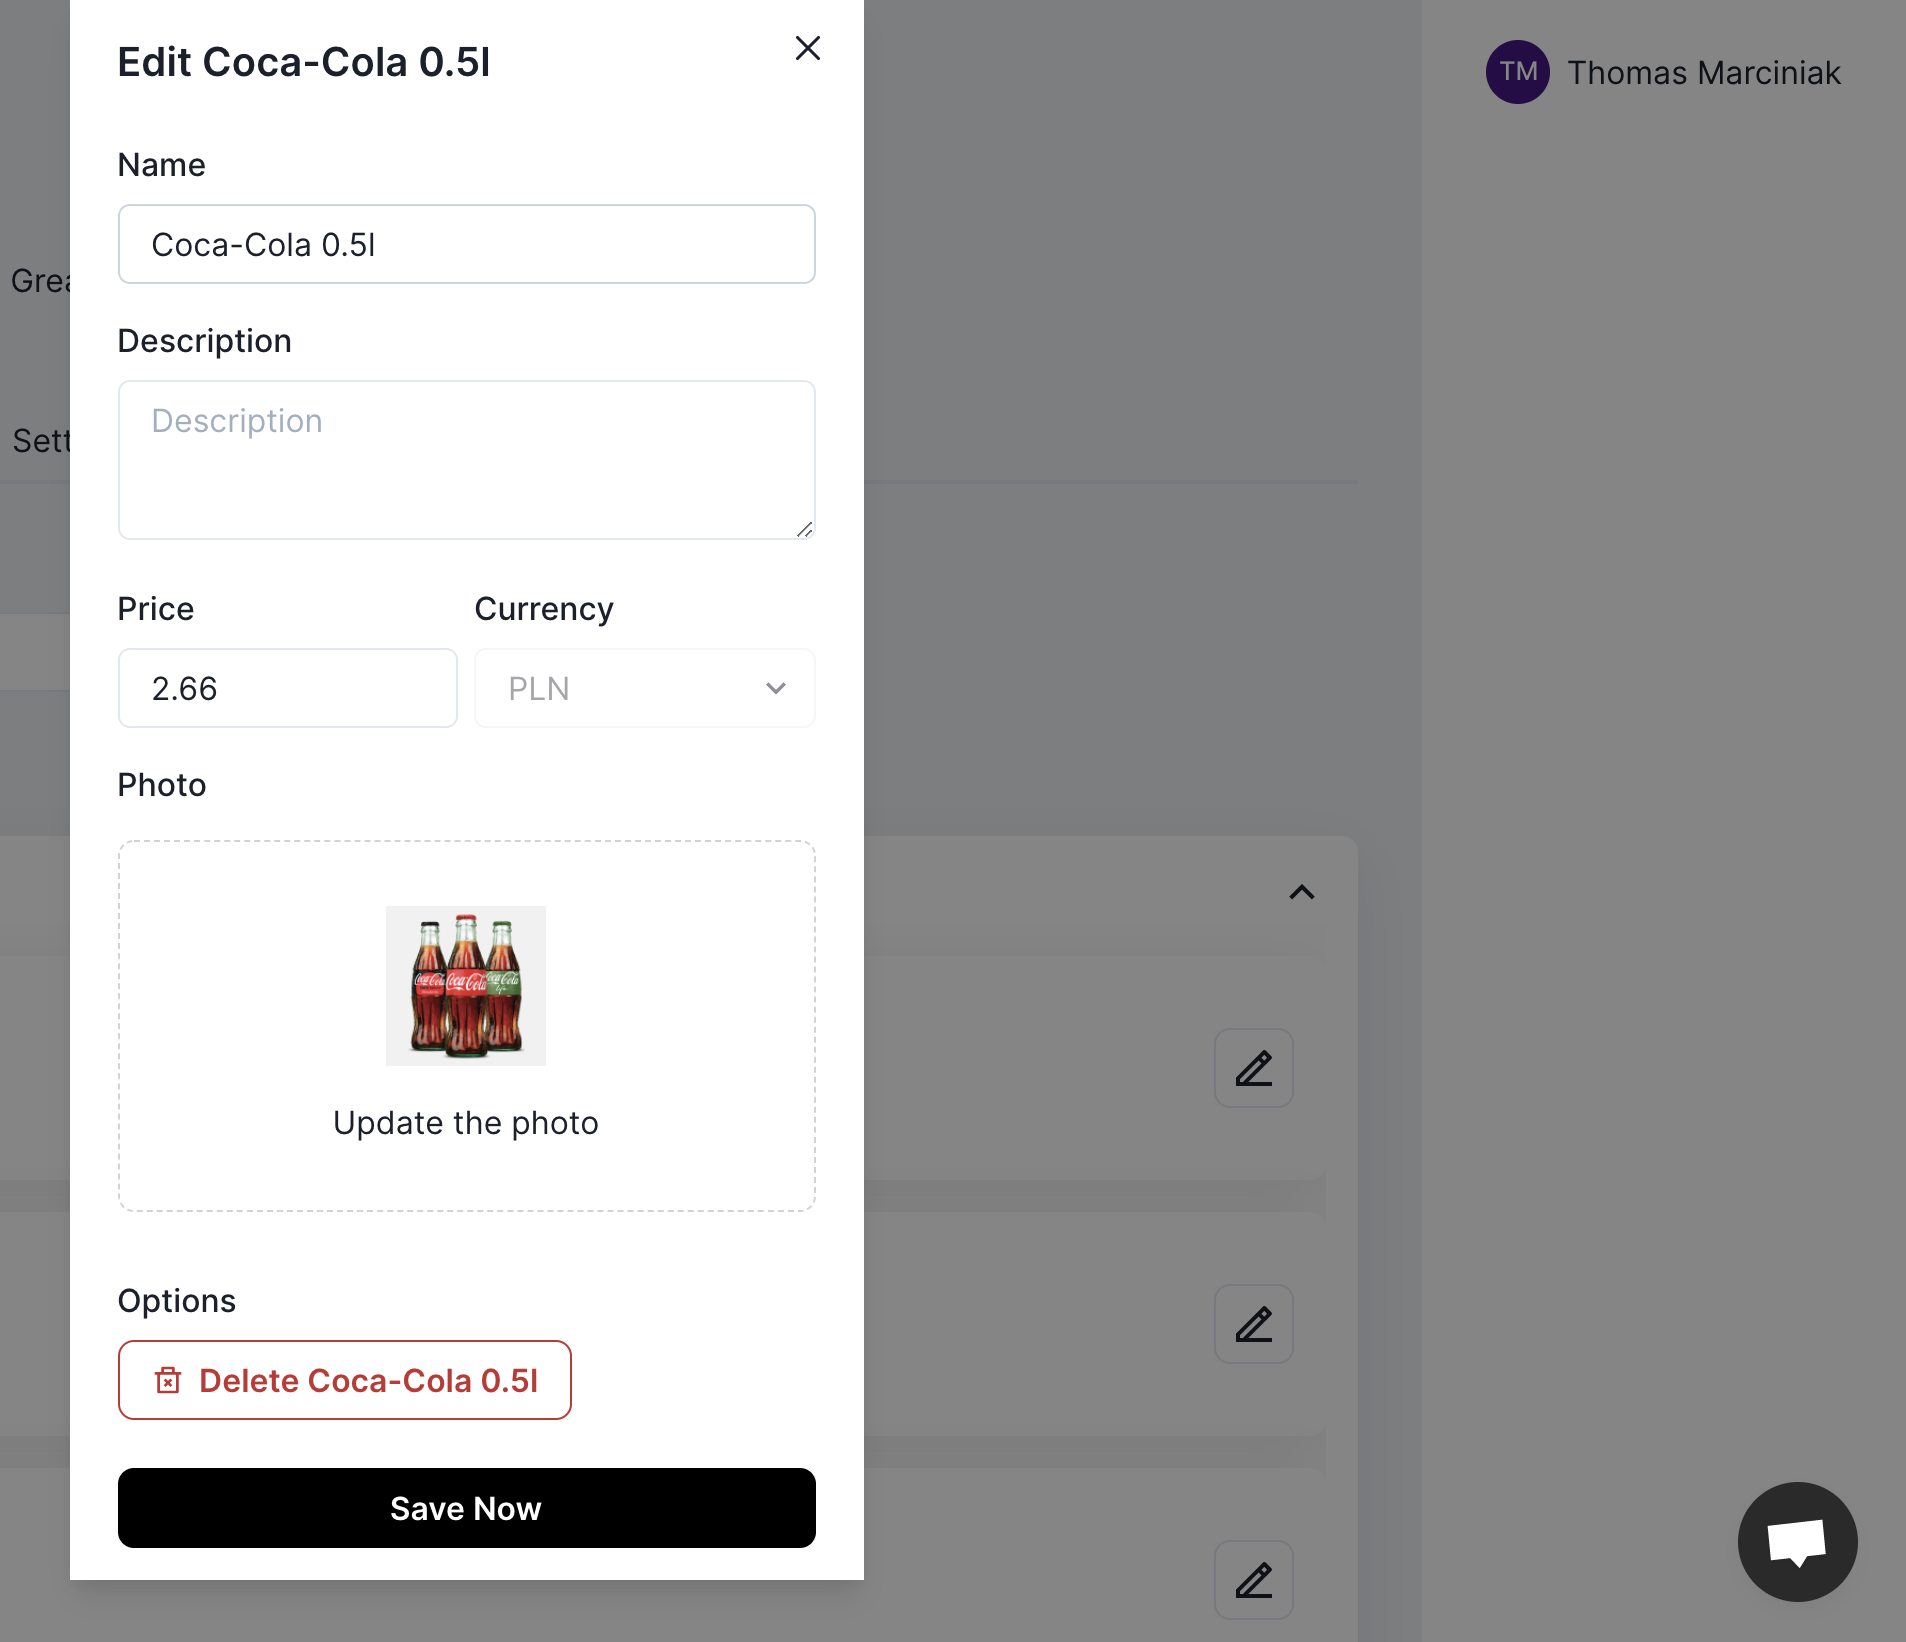Open the chat support widget
Viewport: 1906px width, 1642px height.
tap(1796, 1541)
